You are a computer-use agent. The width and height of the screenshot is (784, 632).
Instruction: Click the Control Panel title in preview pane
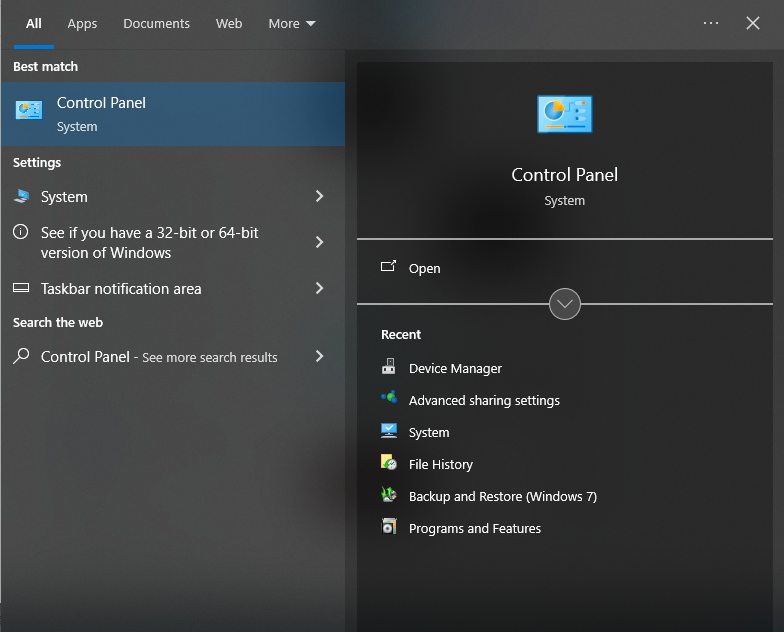pos(564,175)
